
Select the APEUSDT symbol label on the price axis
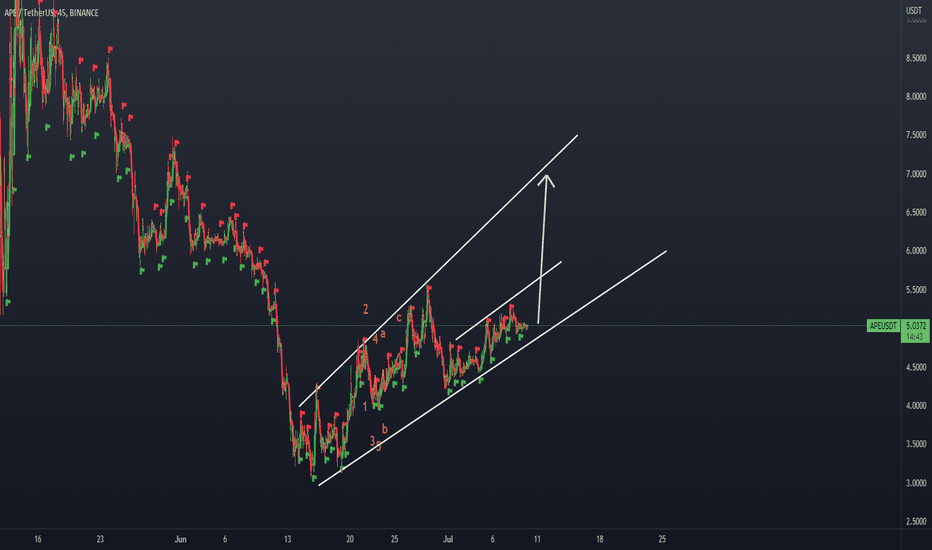tap(883, 326)
